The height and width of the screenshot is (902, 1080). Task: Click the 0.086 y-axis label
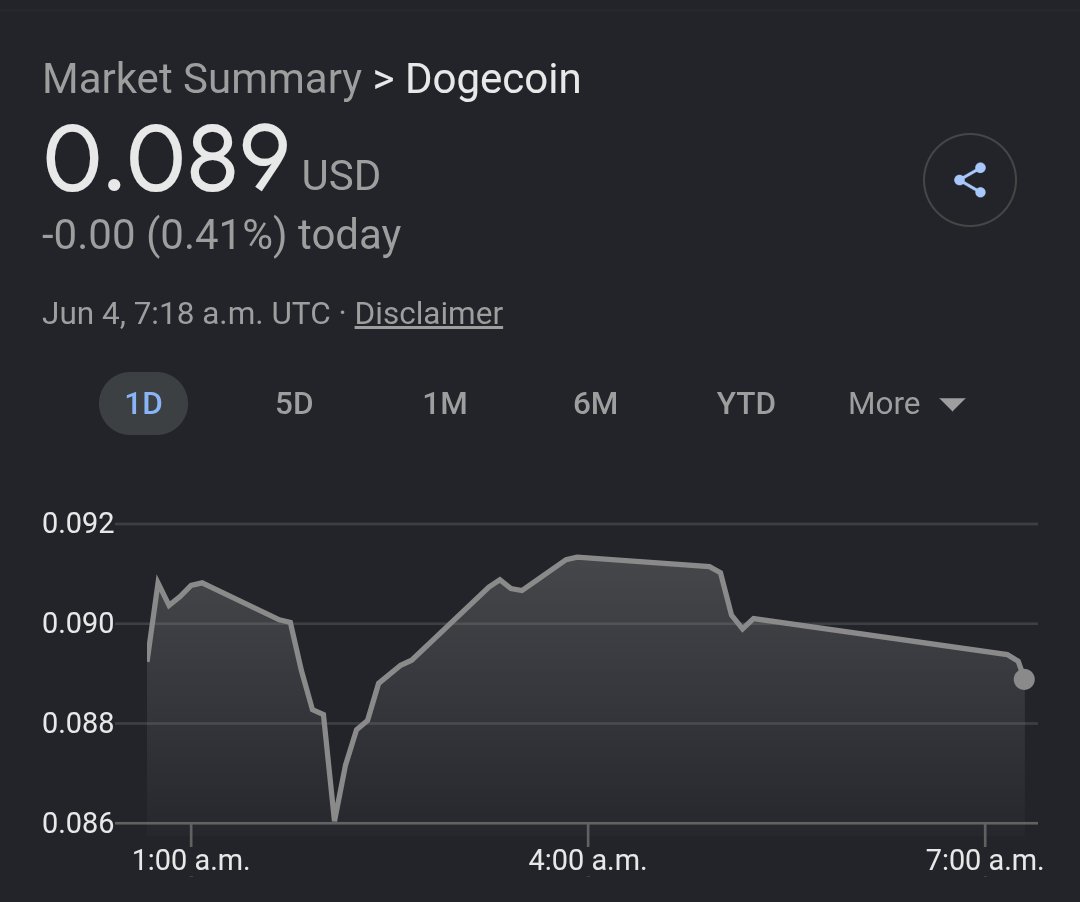[78, 823]
